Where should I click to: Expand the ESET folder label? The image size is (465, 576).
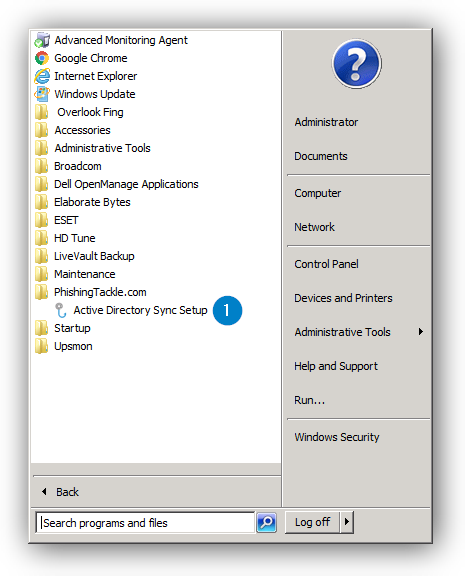(x=66, y=220)
